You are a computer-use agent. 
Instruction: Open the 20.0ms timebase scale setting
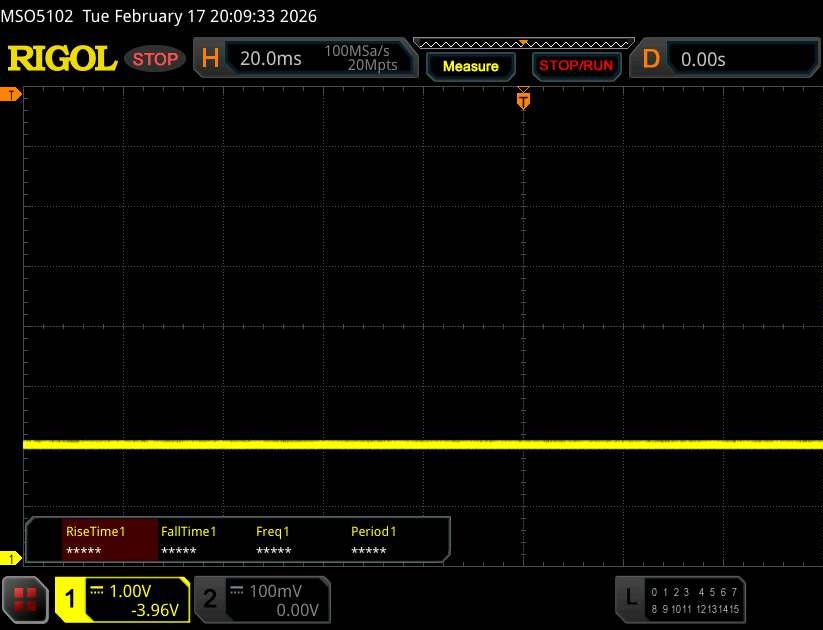[x=271, y=59]
